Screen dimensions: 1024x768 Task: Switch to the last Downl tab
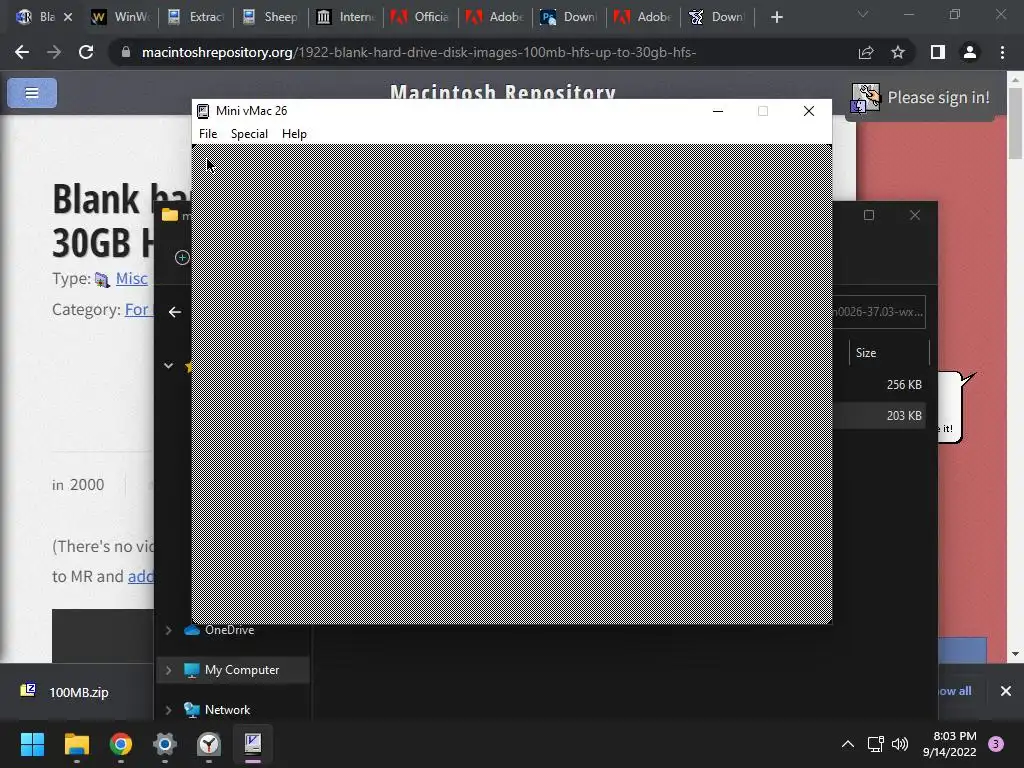point(717,17)
